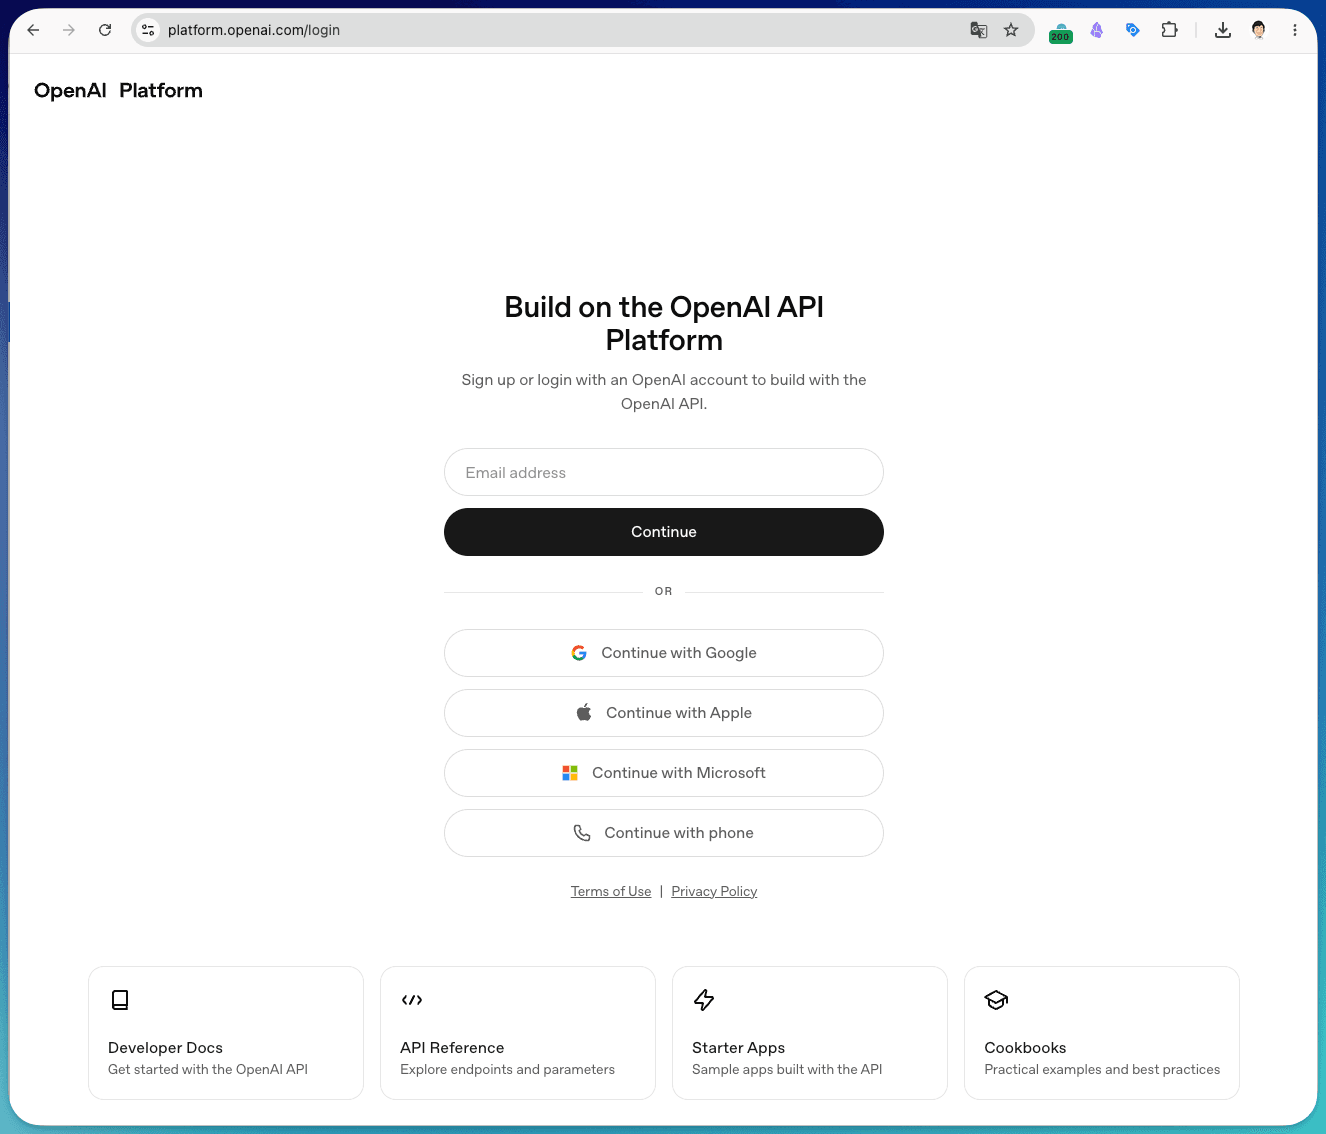Click the black Continue button
Viewport: 1326px width, 1134px height.
click(x=664, y=532)
